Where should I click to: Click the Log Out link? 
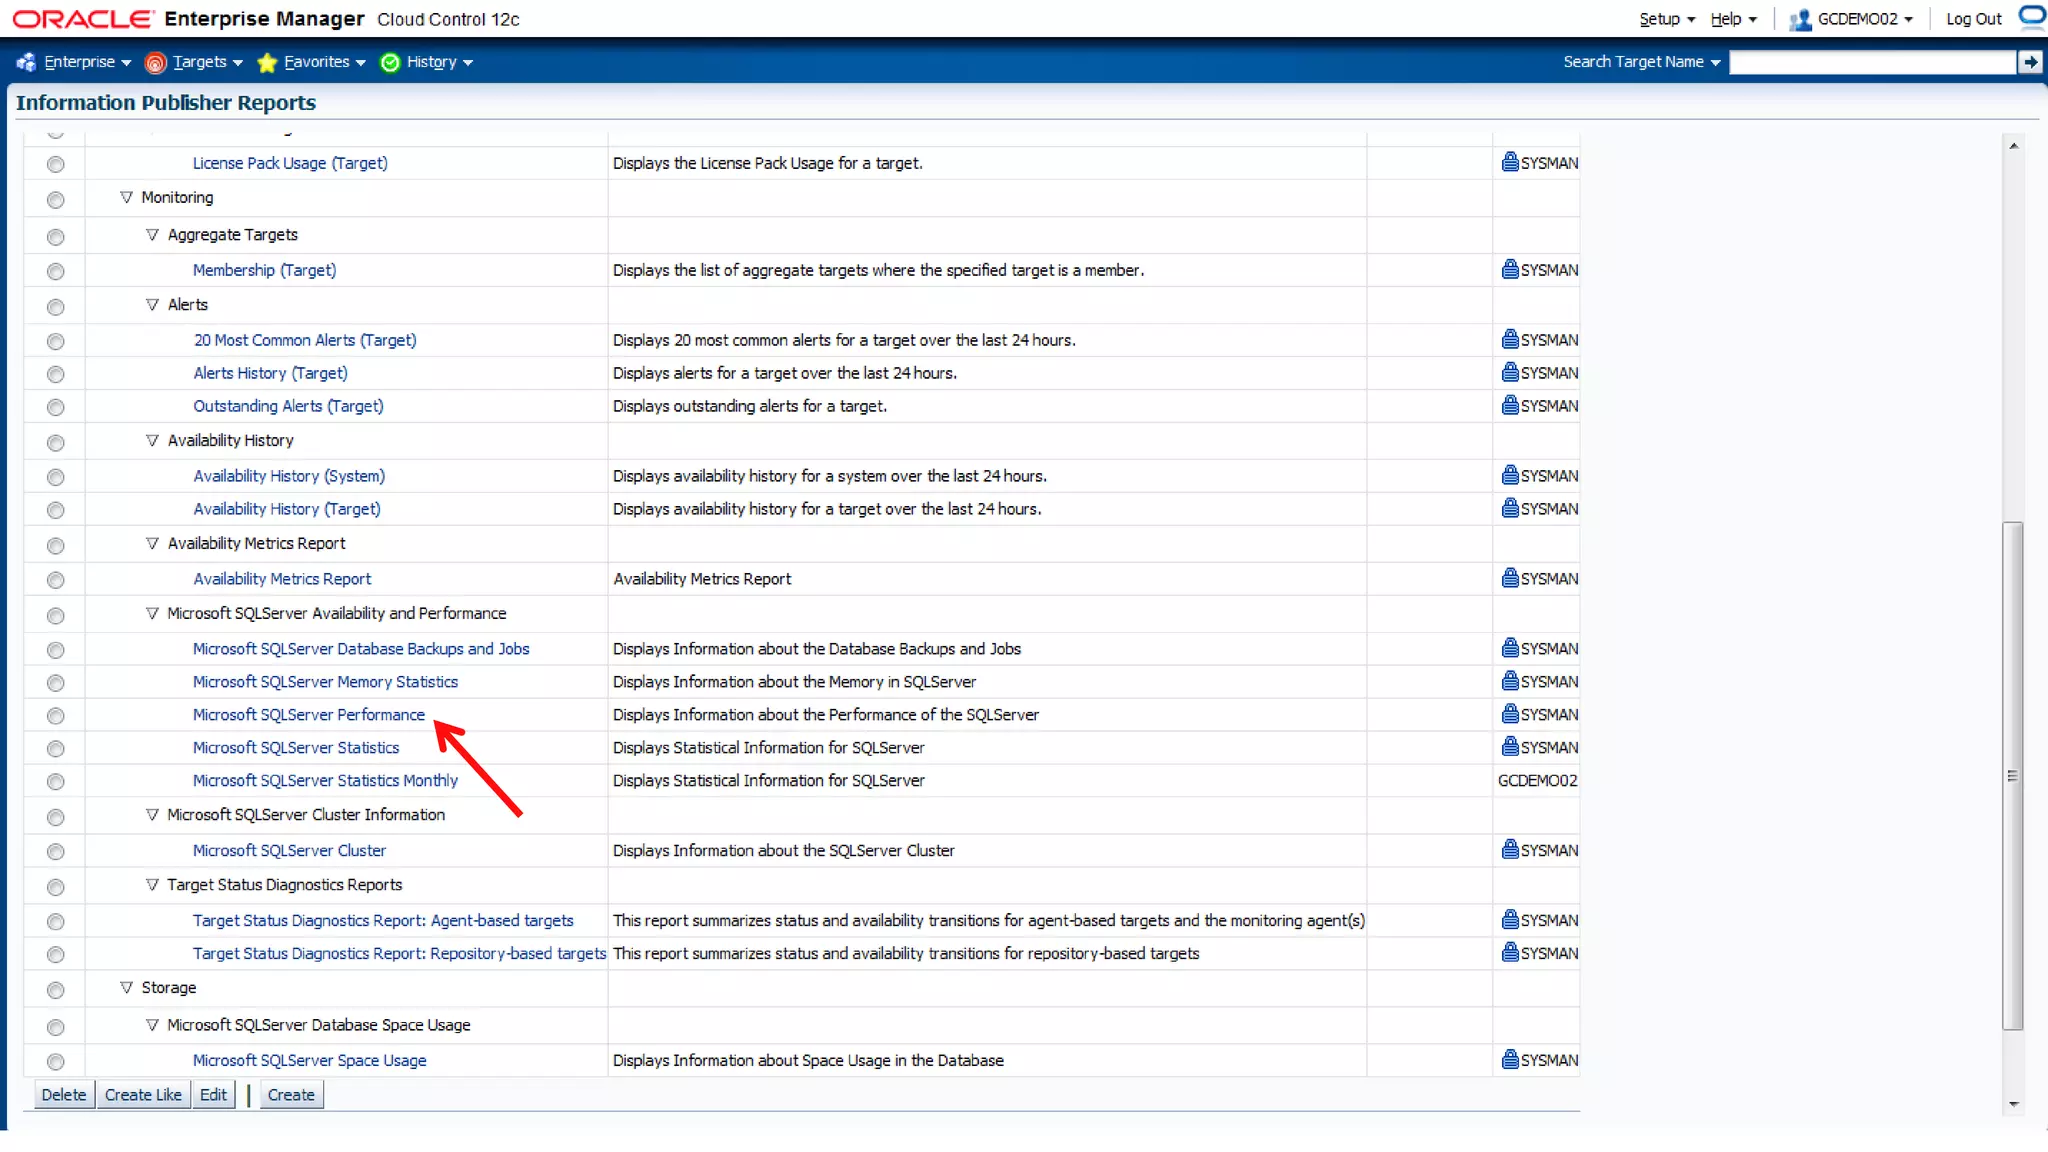coord(1973,19)
